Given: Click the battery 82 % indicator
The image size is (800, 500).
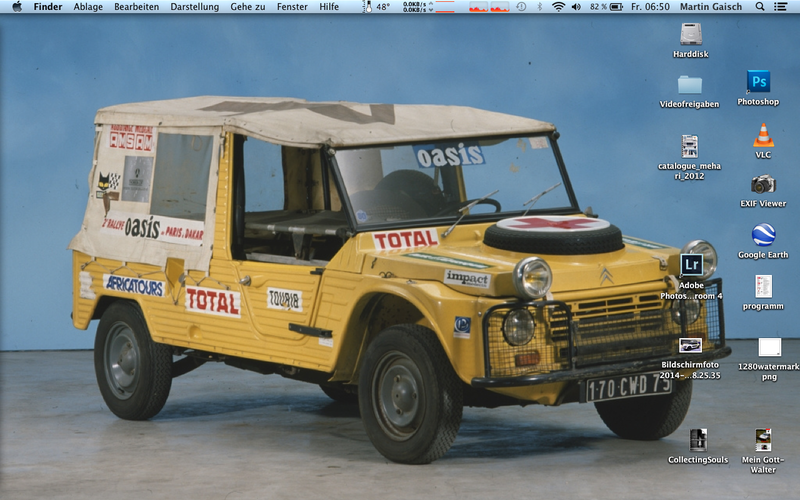Looking at the screenshot, I should click(606, 7).
